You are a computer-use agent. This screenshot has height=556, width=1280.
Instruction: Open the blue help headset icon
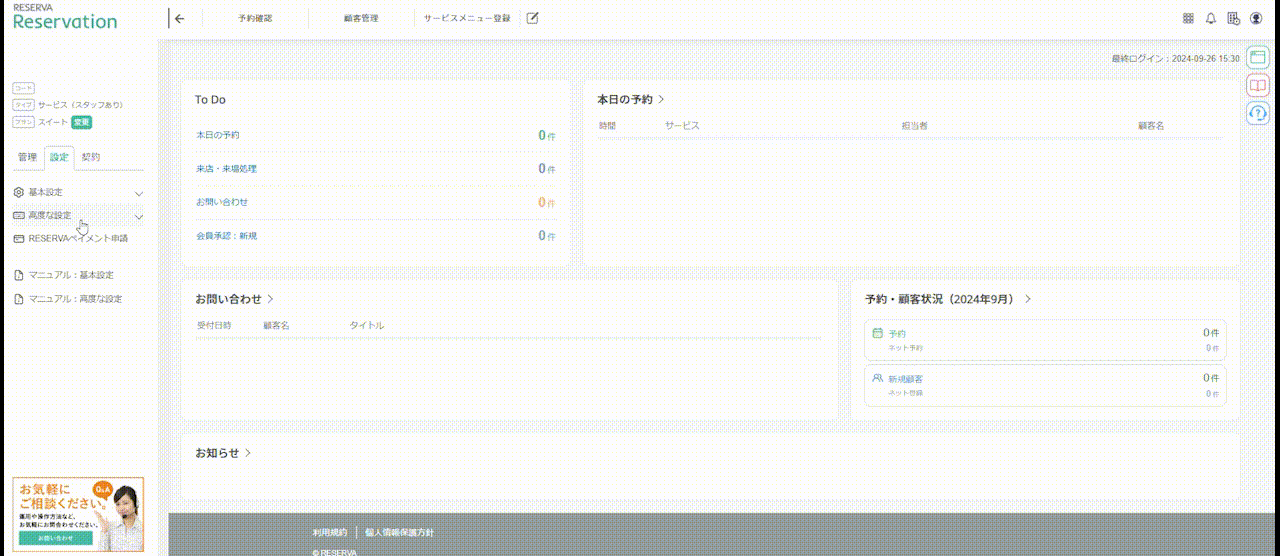pyautogui.click(x=1257, y=114)
